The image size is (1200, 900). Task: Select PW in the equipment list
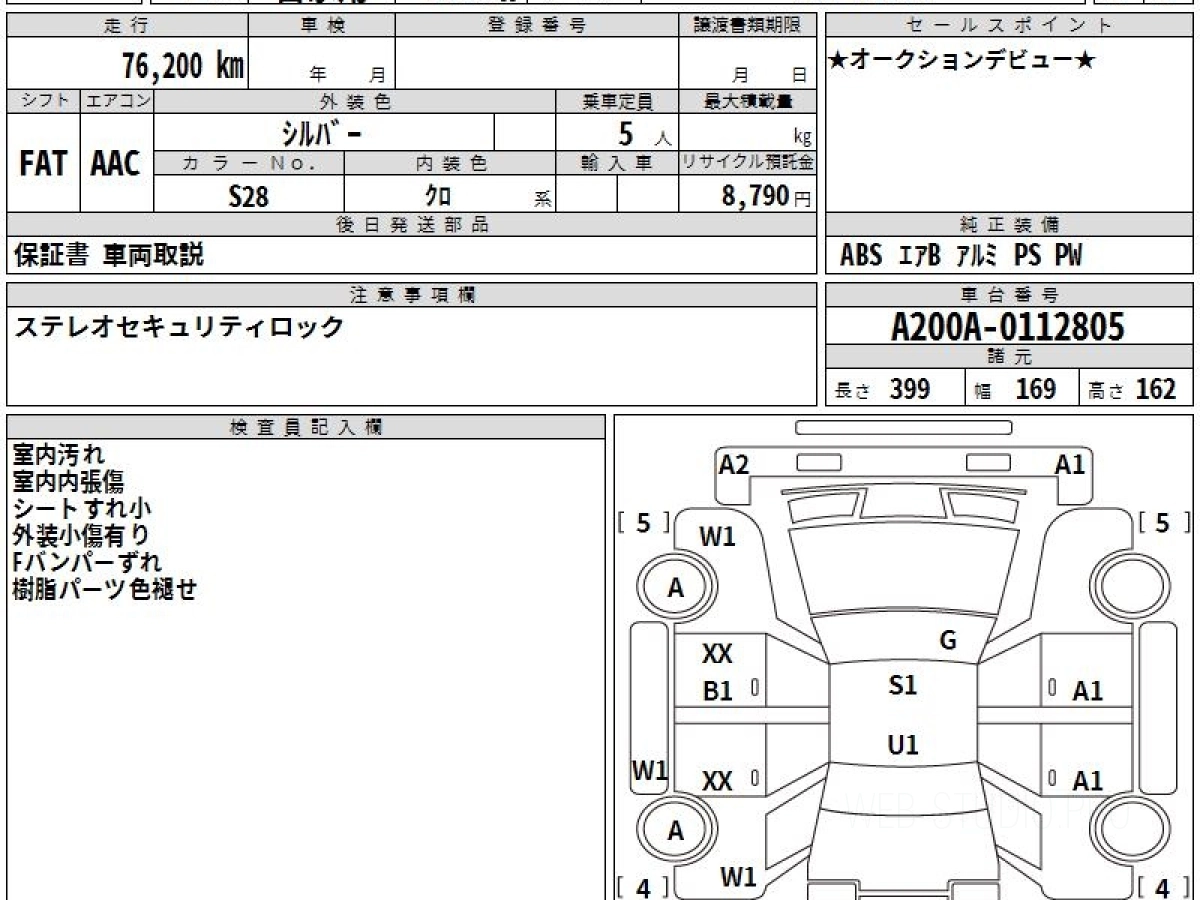(1068, 256)
